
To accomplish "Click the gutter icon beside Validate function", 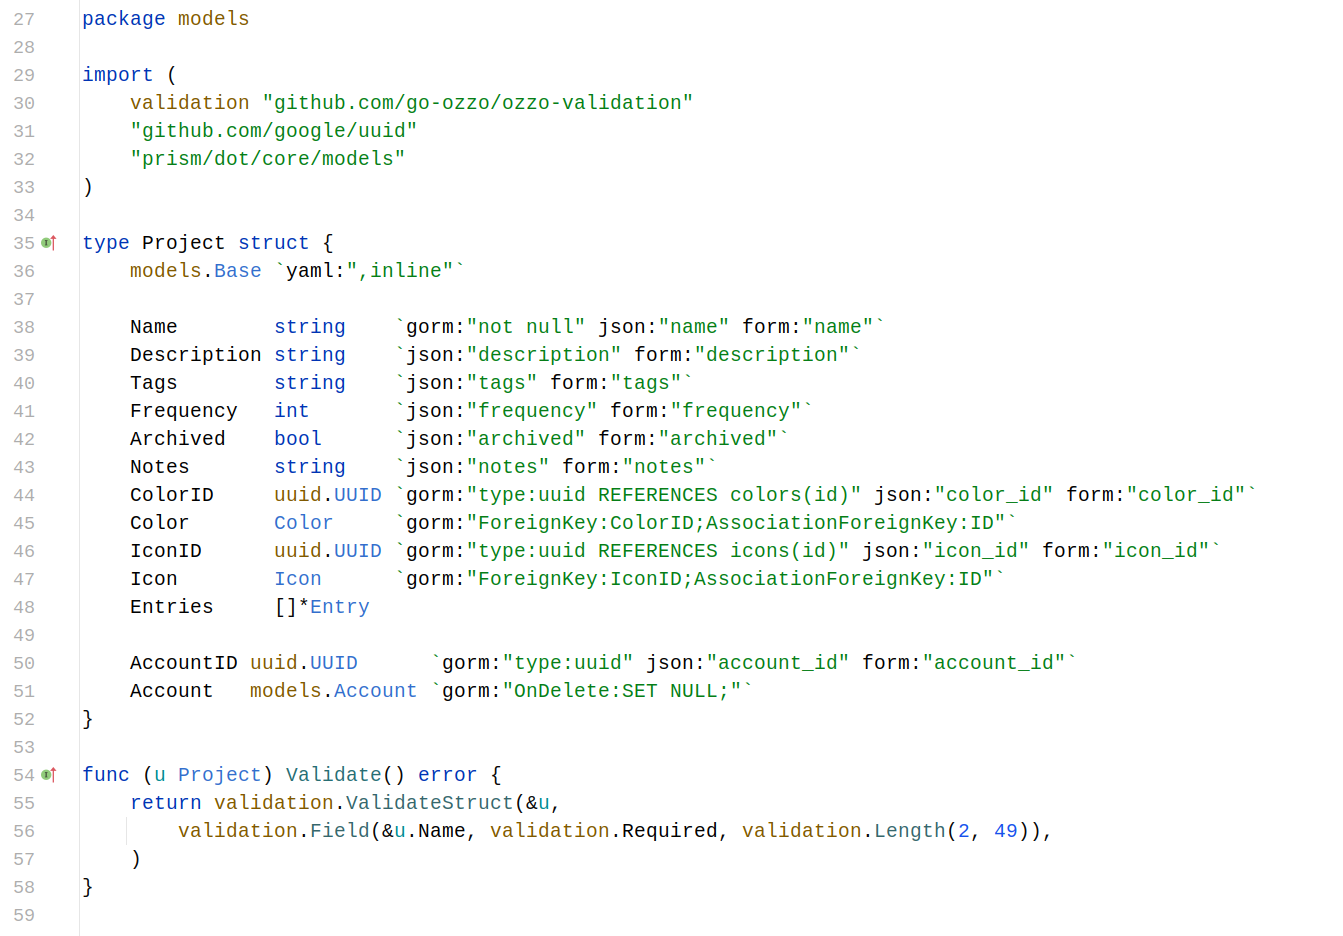I will [x=49, y=775].
